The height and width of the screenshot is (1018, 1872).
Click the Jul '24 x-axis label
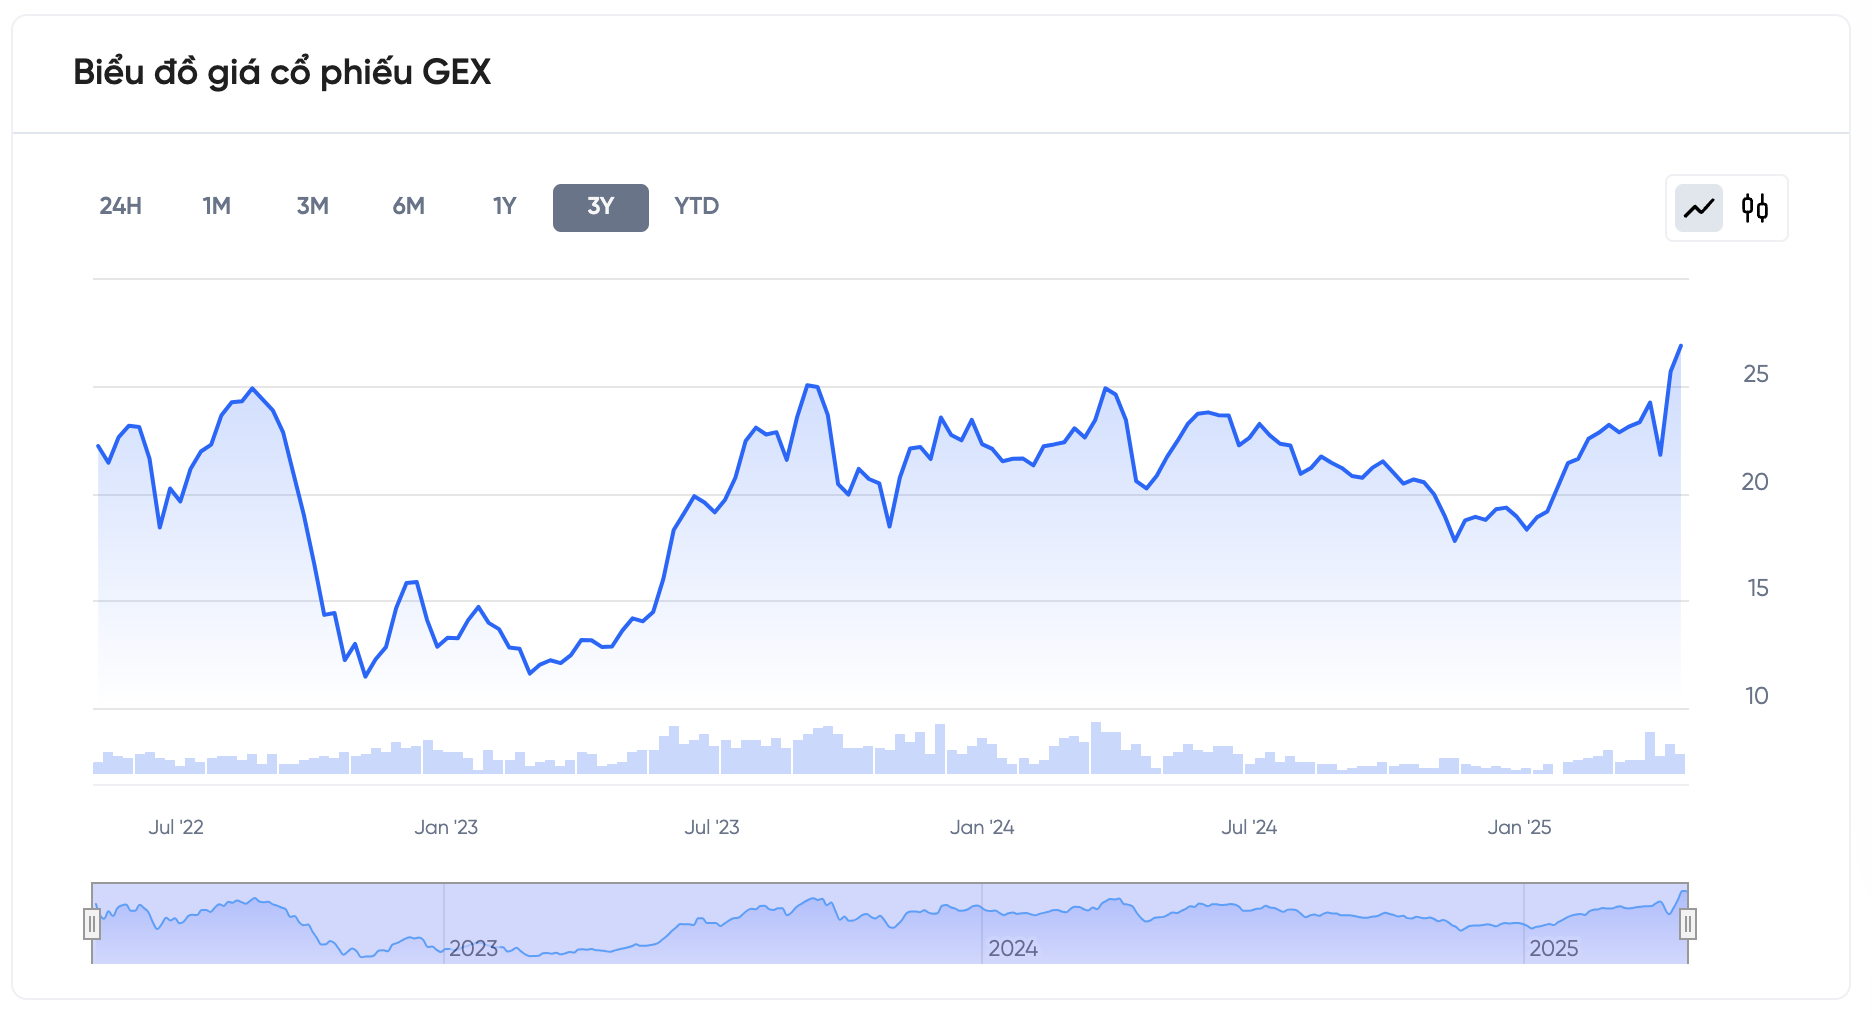(1249, 827)
